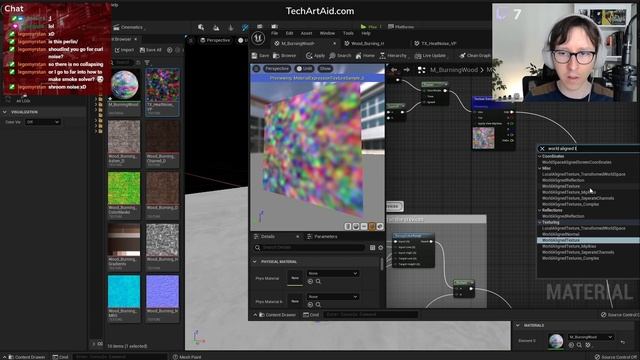Click the Unreal Engine logo icon
Viewport: 640px width, 360px height.
coord(258,38)
